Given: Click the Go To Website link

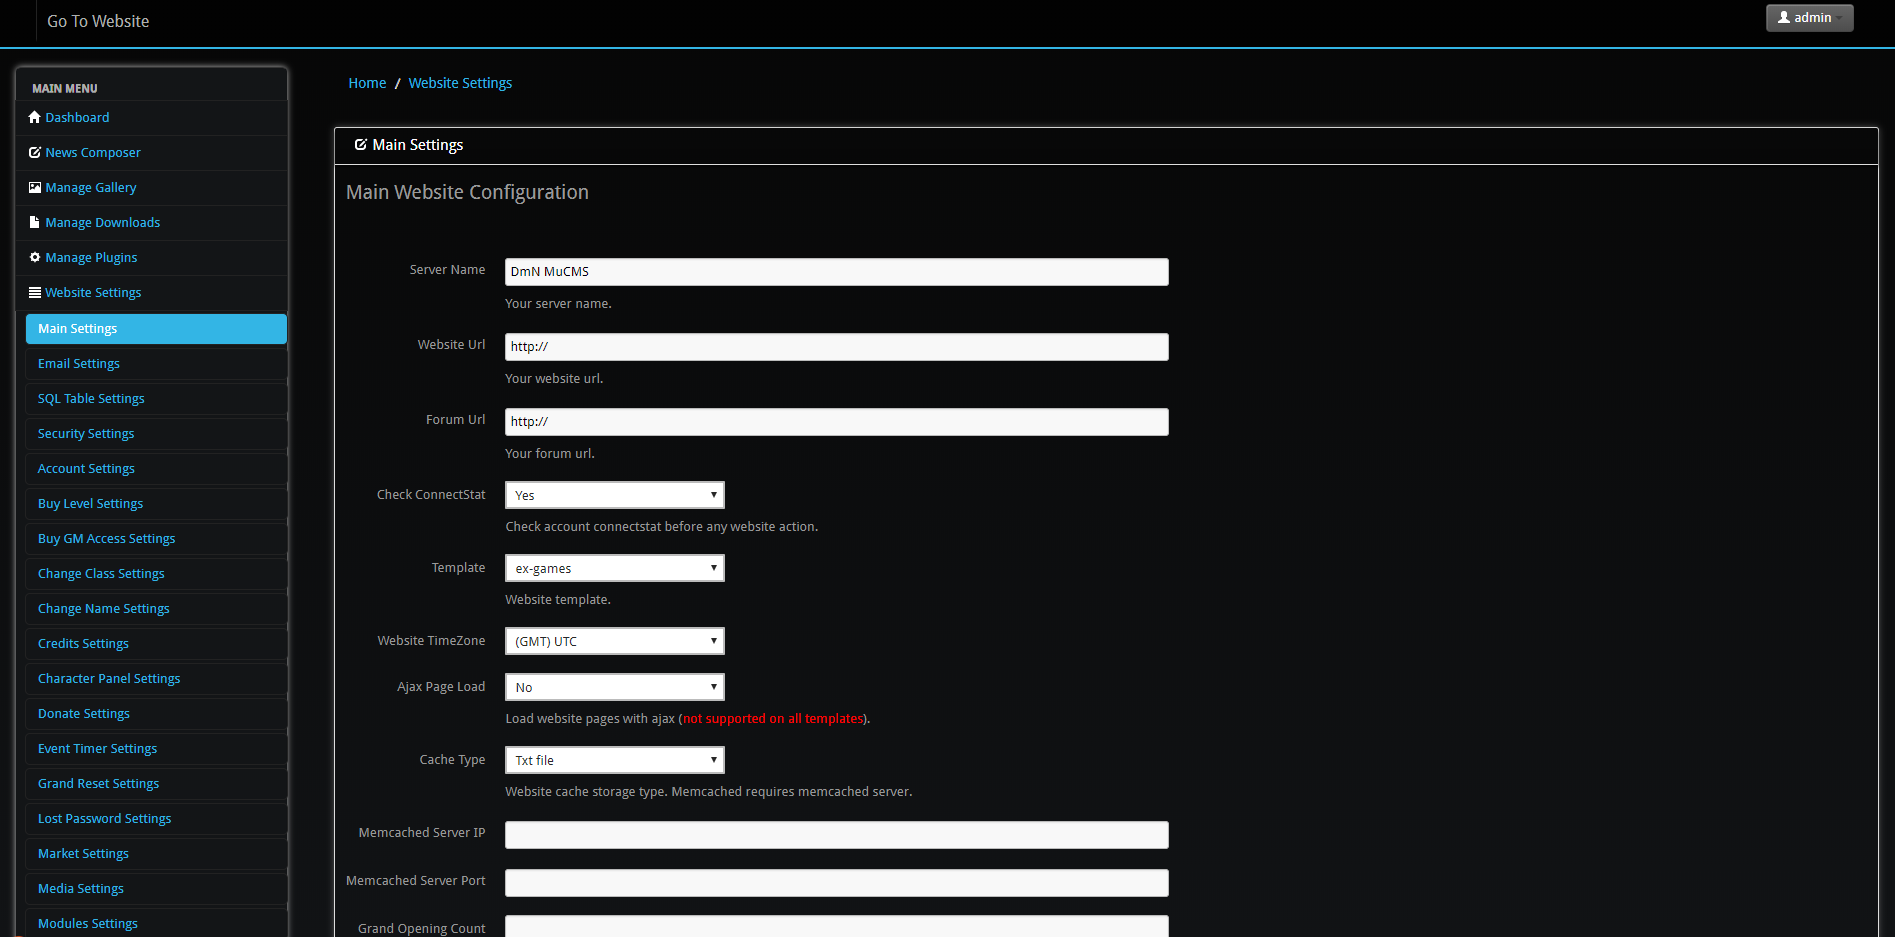Looking at the screenshot, I should point(98,21).
